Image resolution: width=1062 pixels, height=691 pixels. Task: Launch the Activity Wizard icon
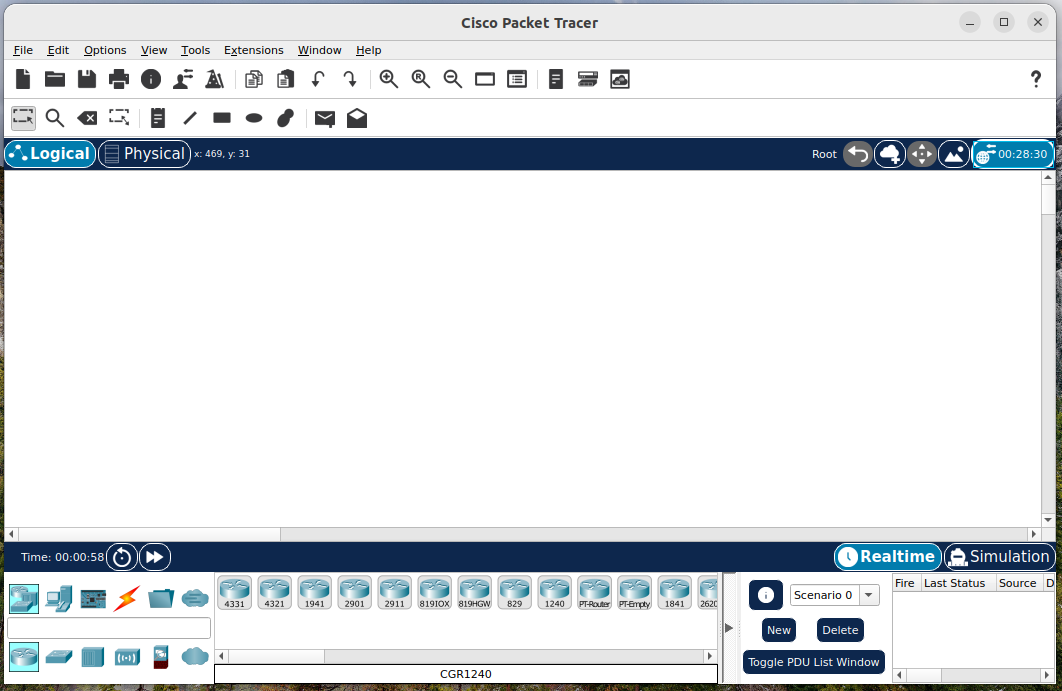[215, 79]
